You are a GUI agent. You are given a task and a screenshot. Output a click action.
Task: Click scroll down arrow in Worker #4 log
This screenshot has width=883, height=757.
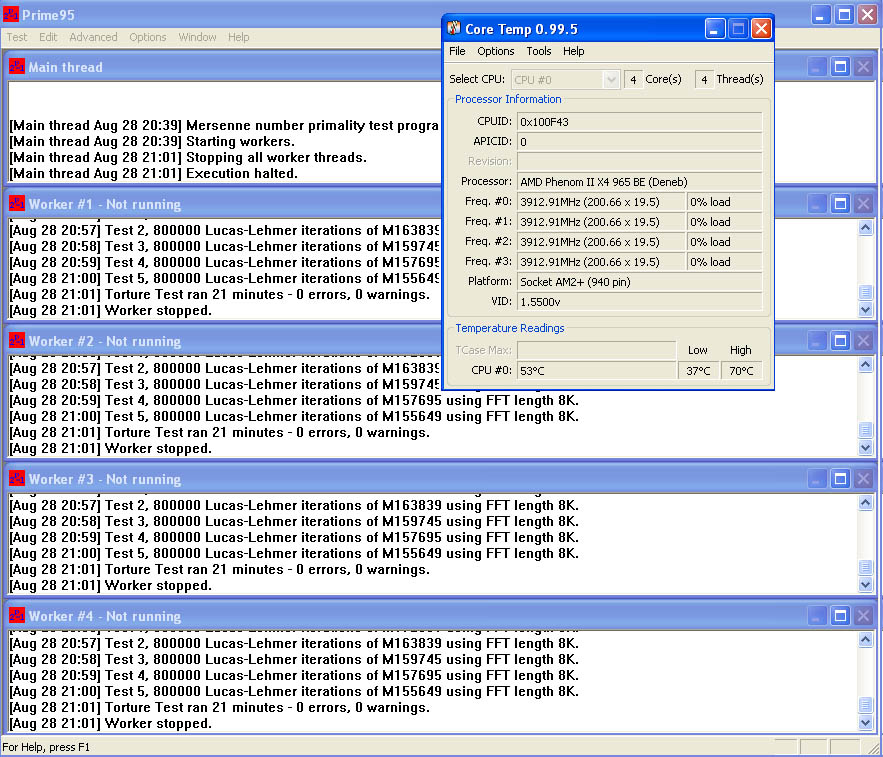coord(866,722)
